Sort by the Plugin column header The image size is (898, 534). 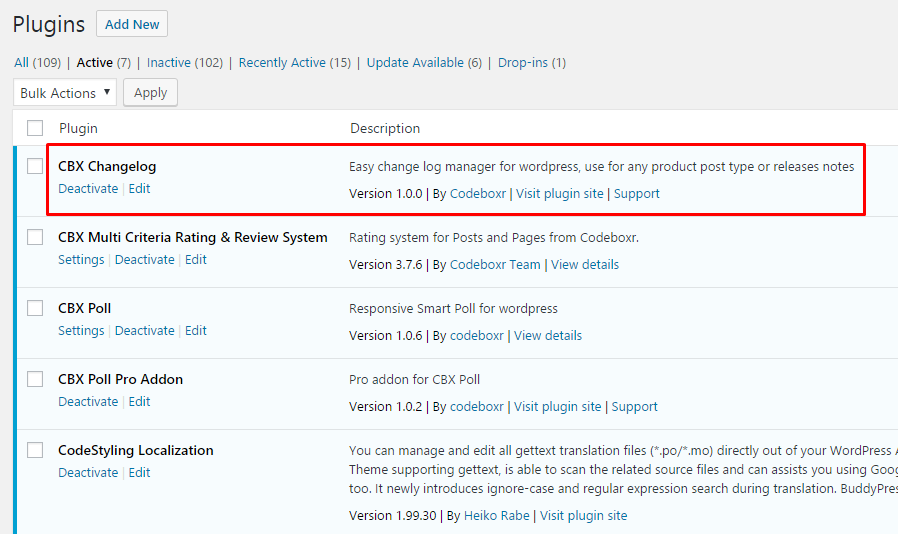click(78, 128)
